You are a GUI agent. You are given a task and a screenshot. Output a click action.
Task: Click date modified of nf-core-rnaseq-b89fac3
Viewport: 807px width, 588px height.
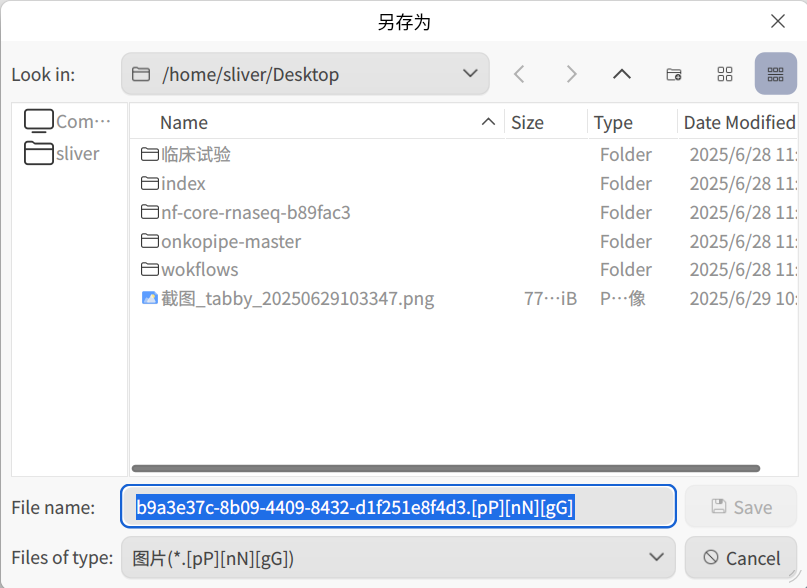pyautogui.click(x=743, y=212)
